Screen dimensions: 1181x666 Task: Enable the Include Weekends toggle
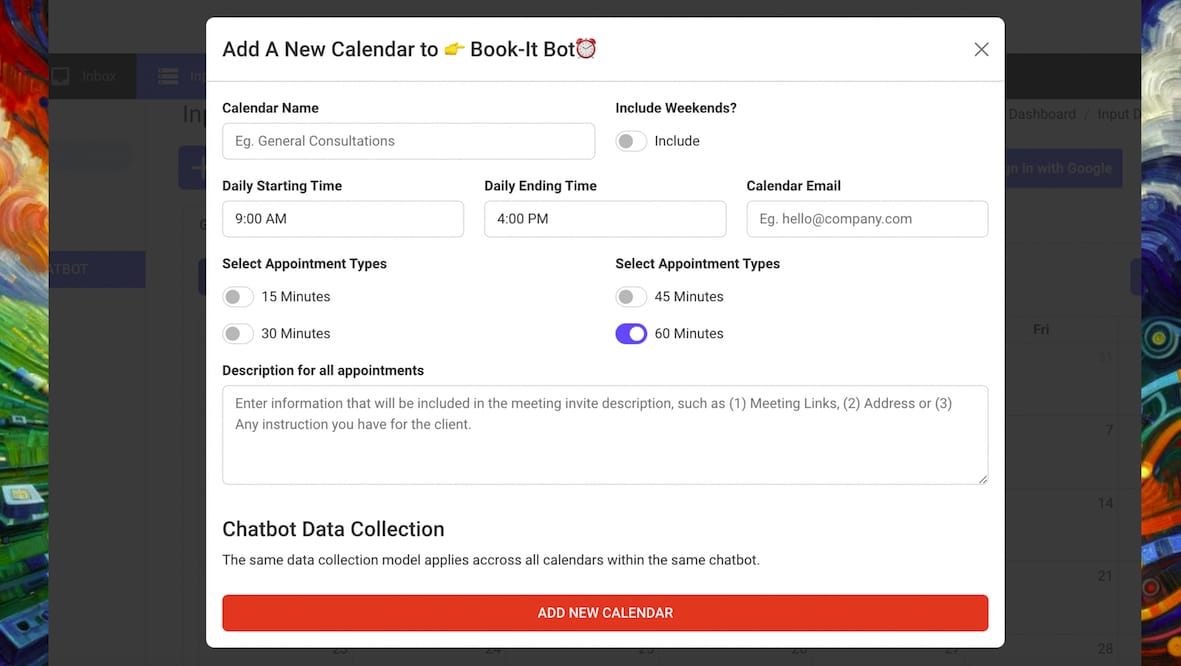click(631, 141)
